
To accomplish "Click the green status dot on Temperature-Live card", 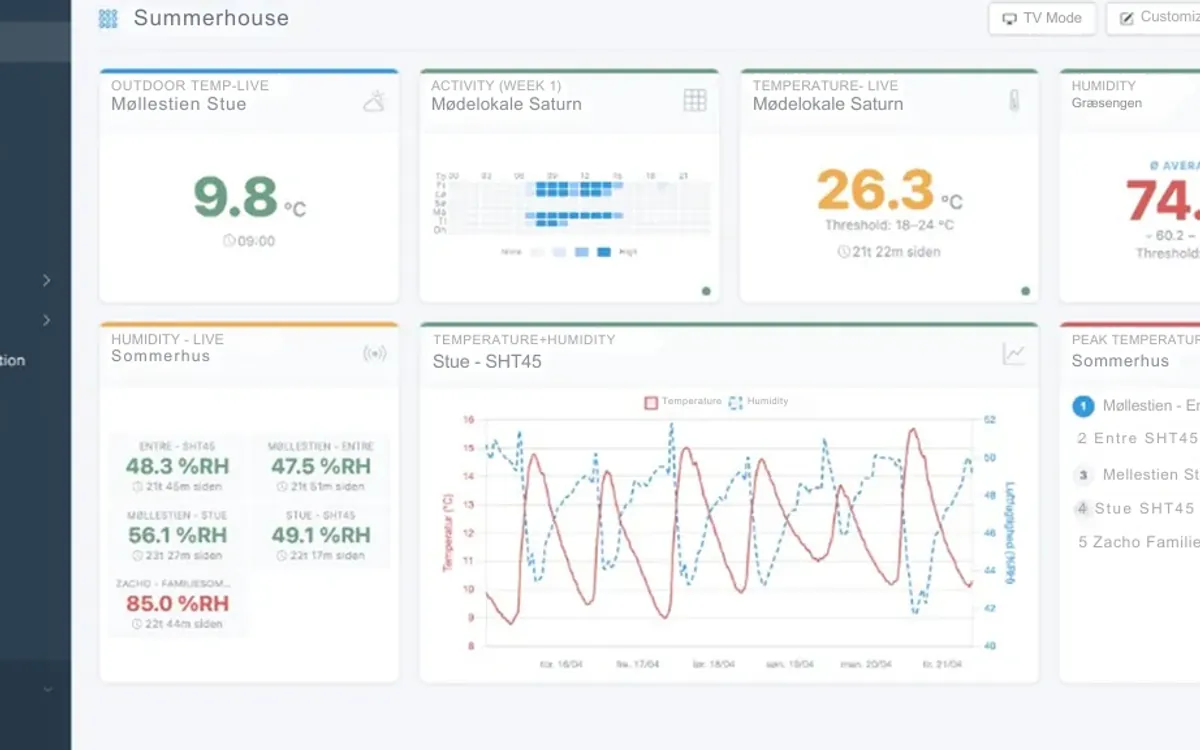I will (1025, 291).
